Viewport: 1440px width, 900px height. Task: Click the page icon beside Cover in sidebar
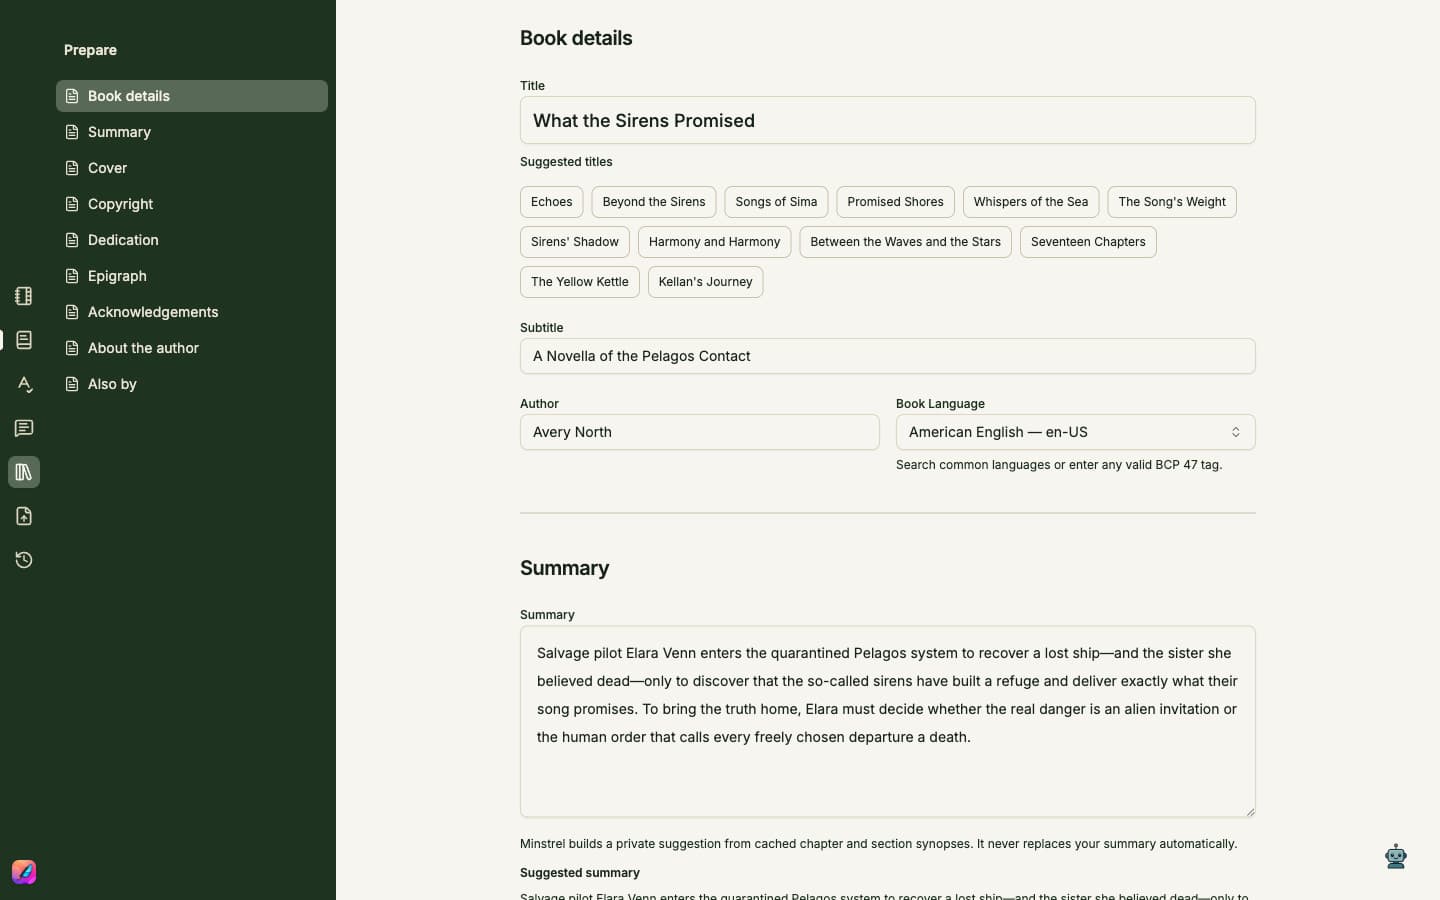click(72, 168)
